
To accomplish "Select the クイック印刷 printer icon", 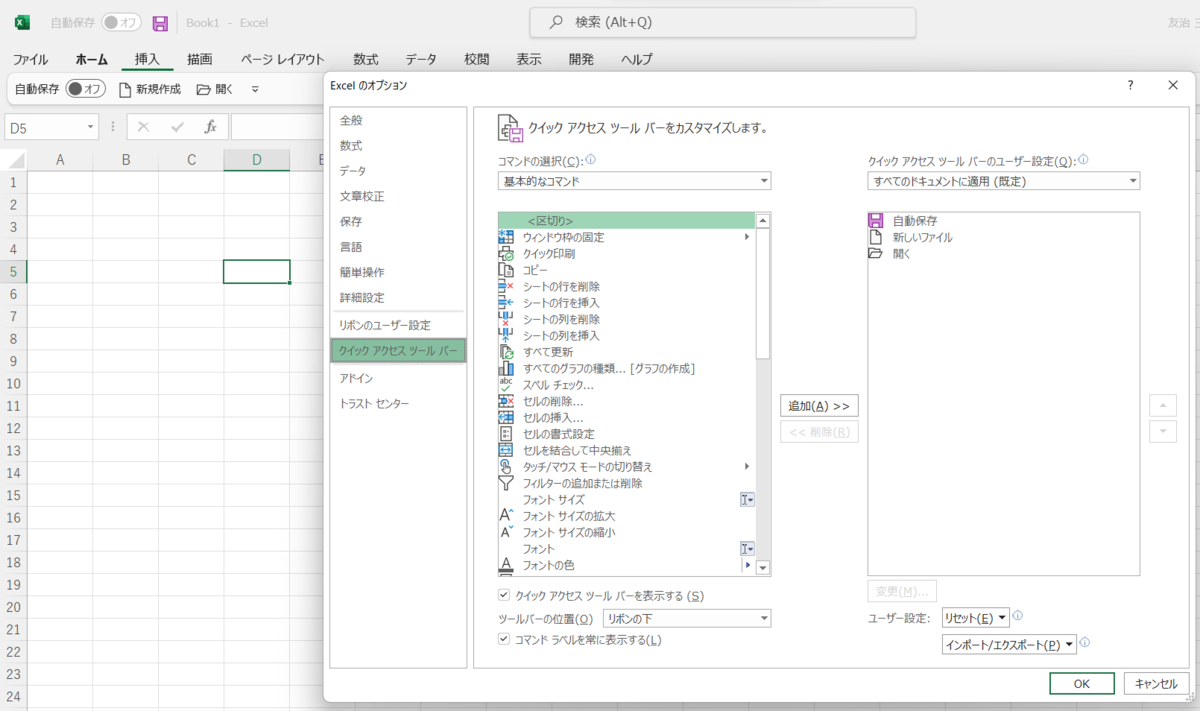I will click(506, 254).
